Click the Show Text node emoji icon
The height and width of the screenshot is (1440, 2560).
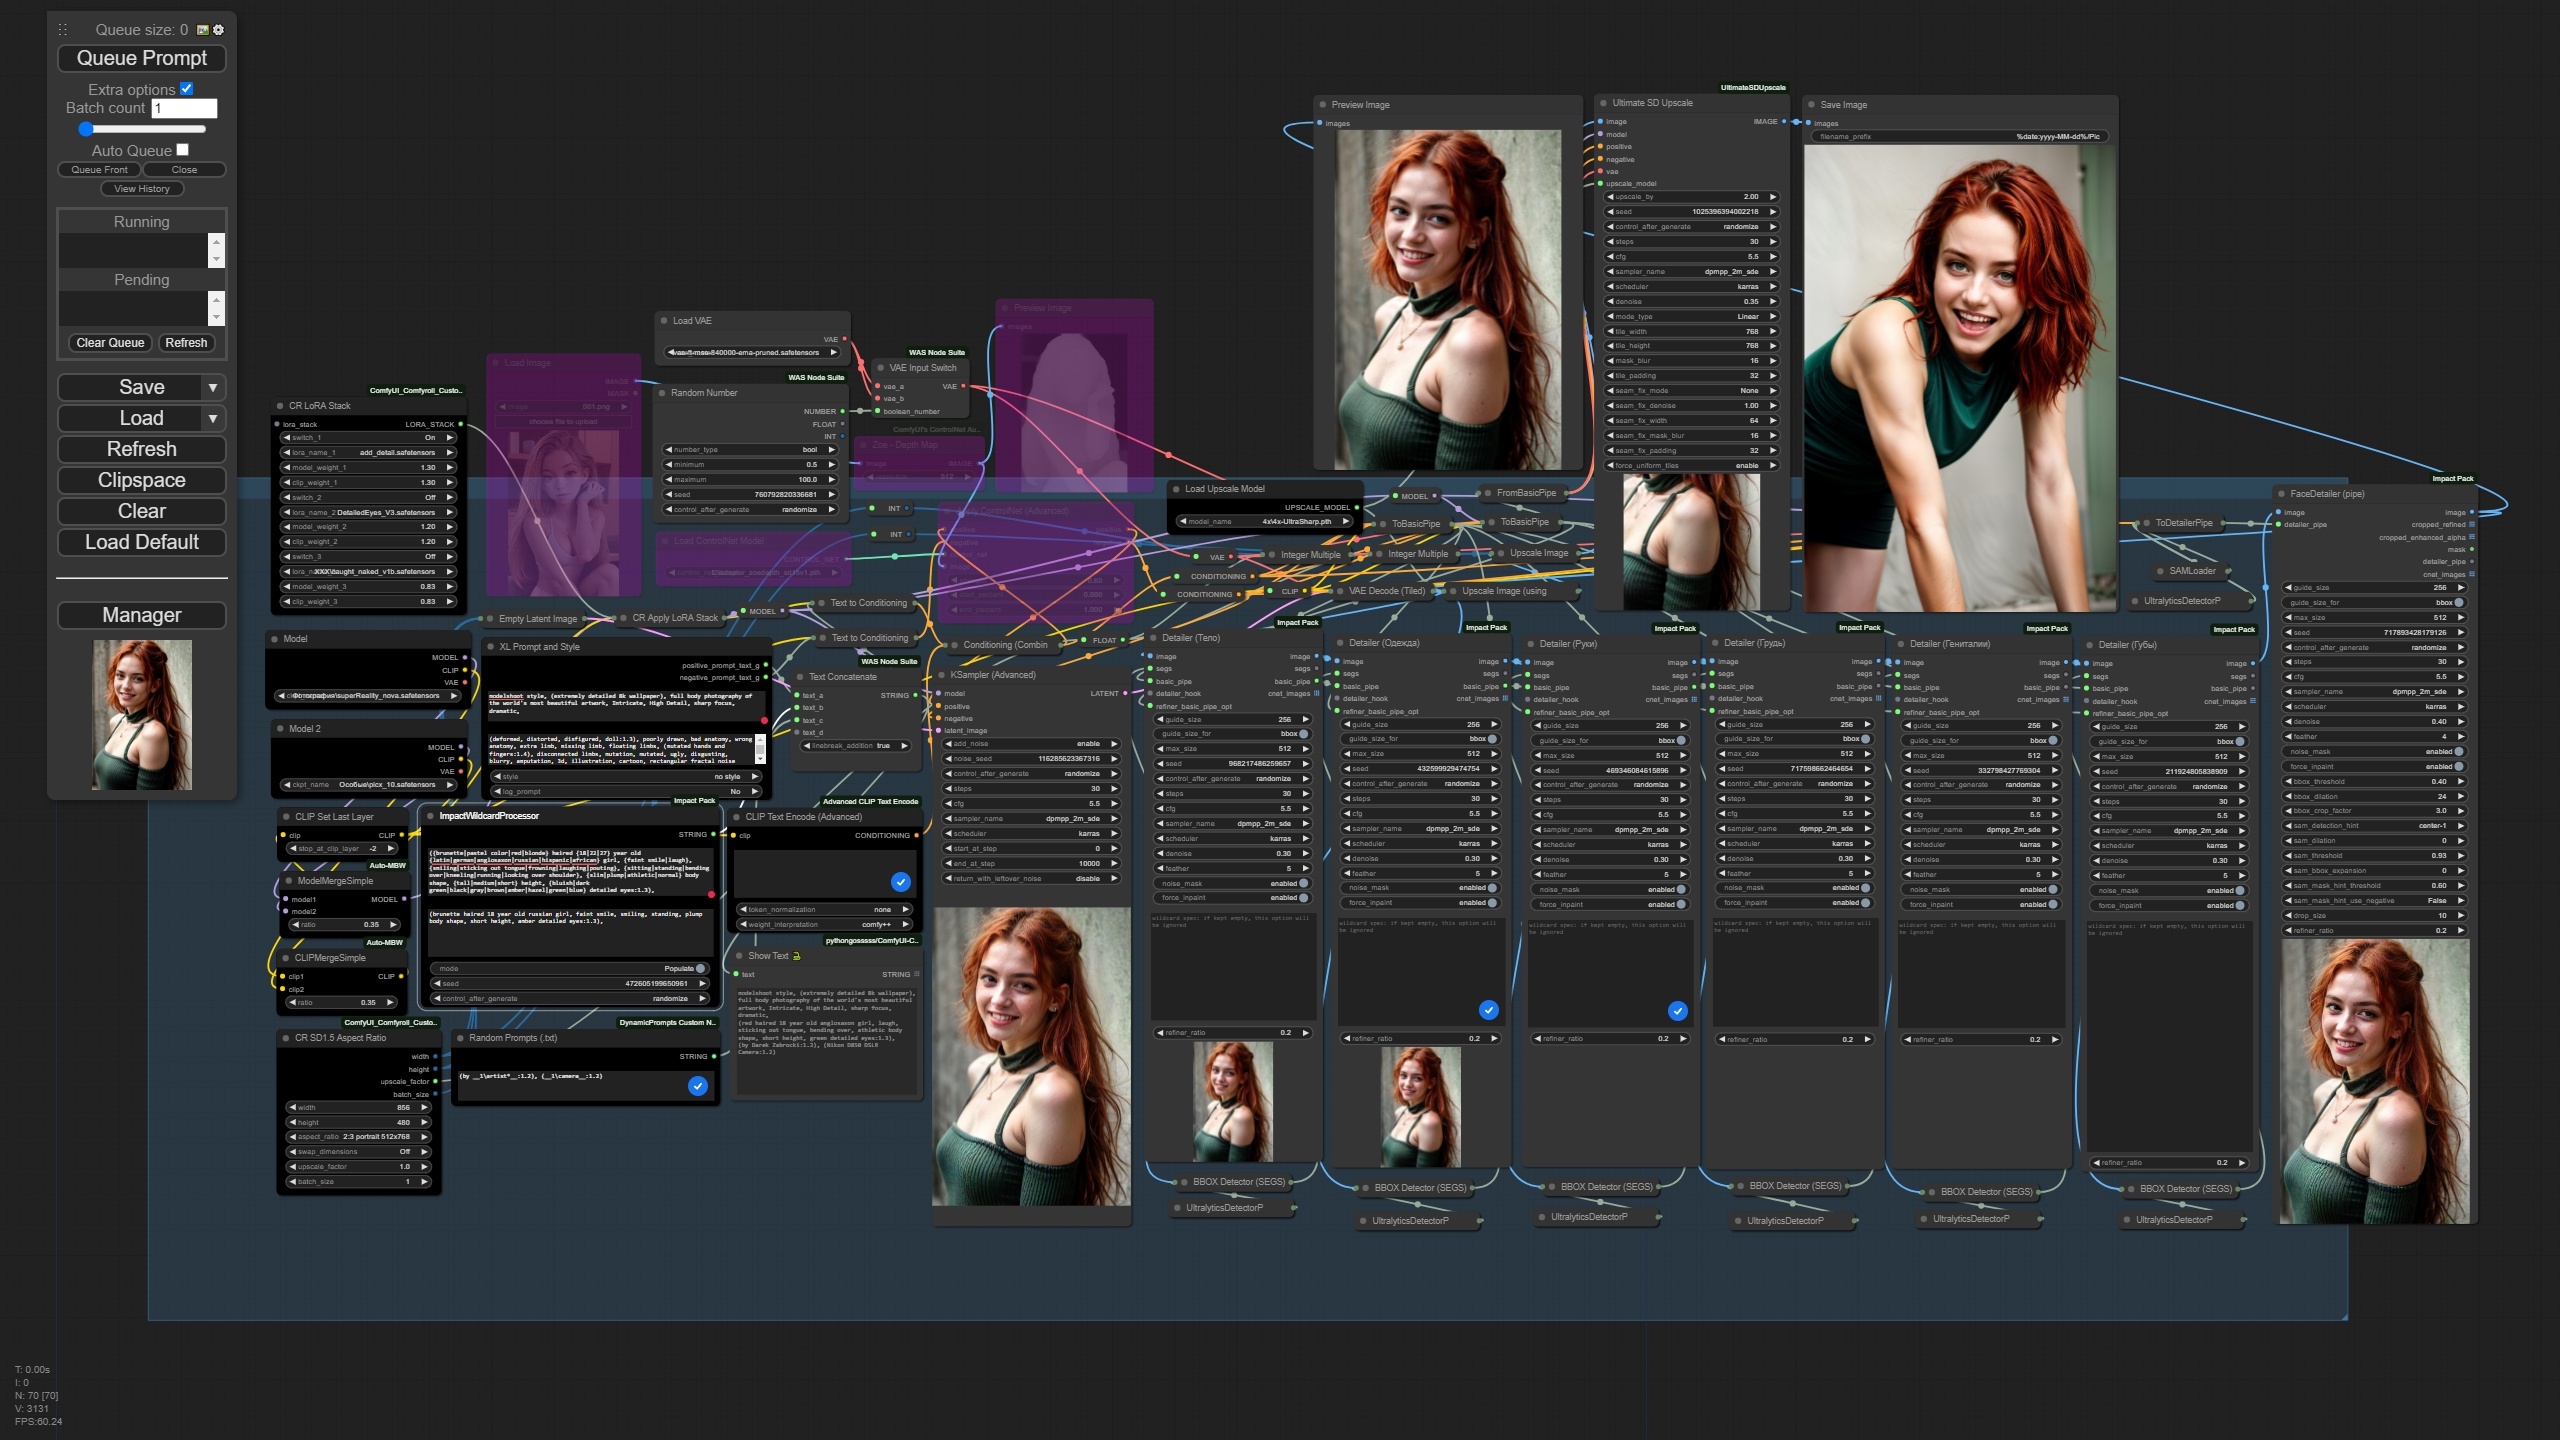click(797, 956)
